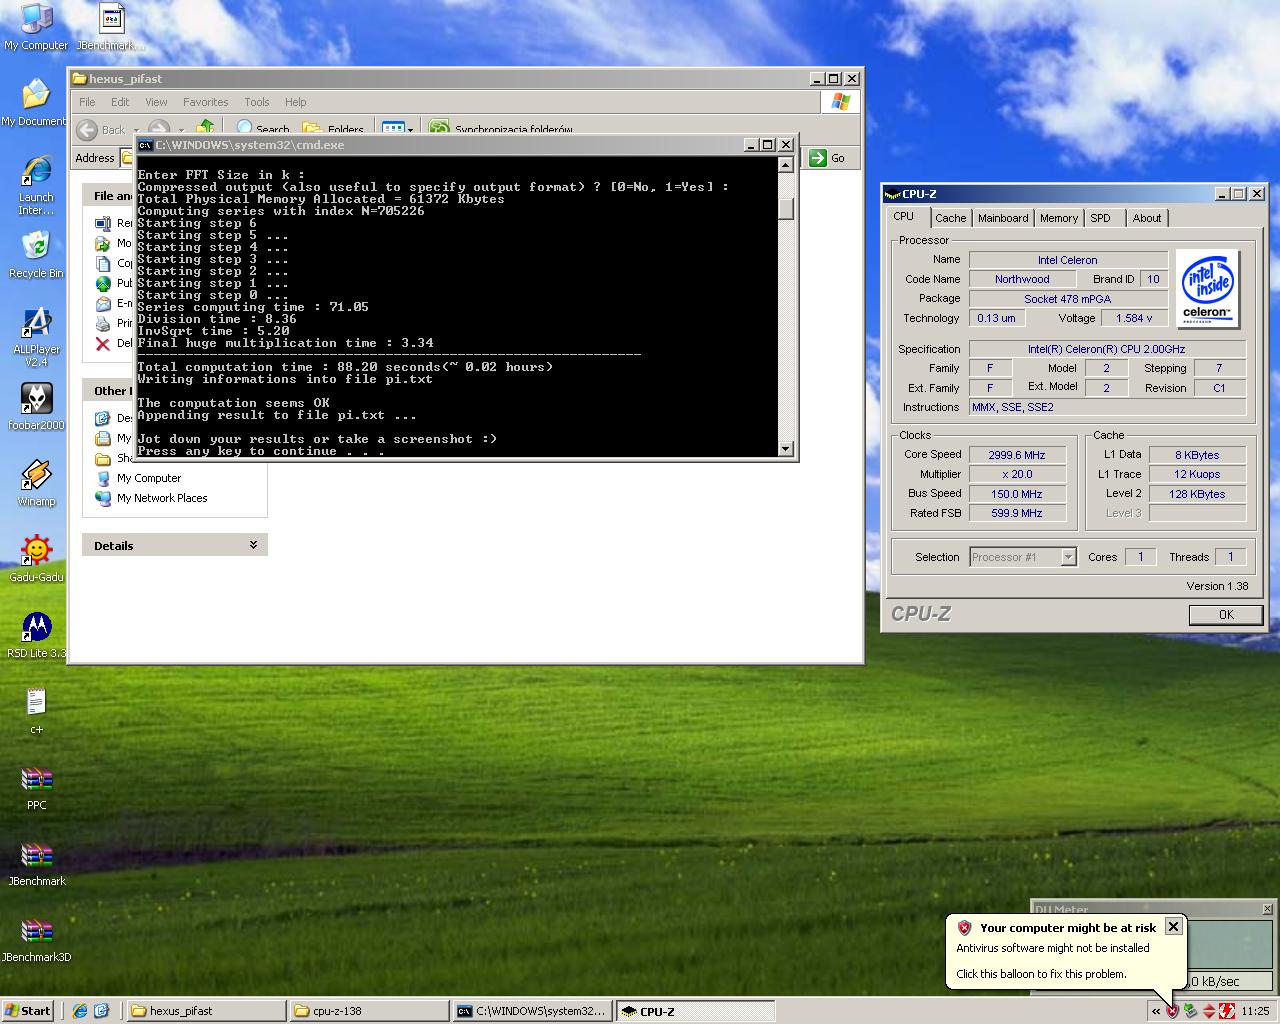Expand the Details panel chevron
The height and width of the screenshot is (1024, 1280).
point(253,545)
